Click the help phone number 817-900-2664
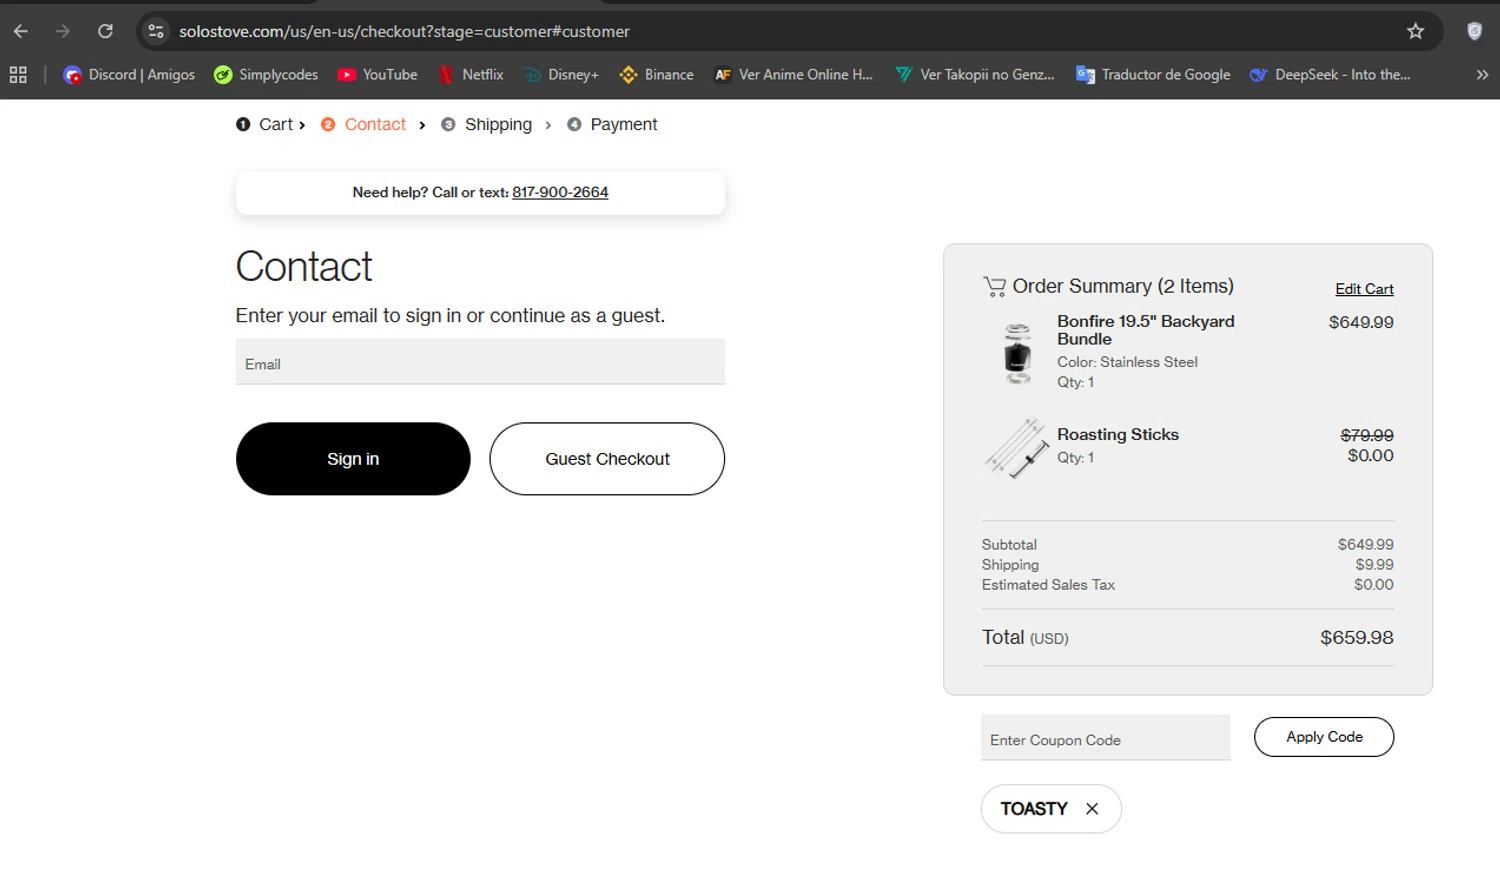 point(560,192)
